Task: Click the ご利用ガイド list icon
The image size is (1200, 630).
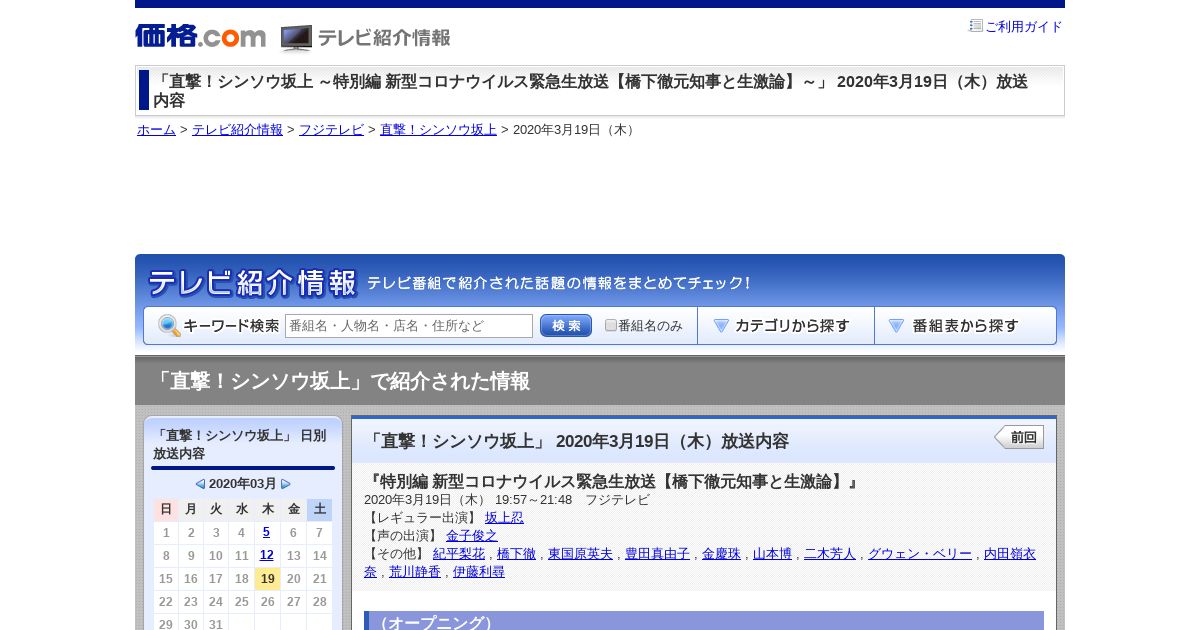Action: tap(976, 26)
